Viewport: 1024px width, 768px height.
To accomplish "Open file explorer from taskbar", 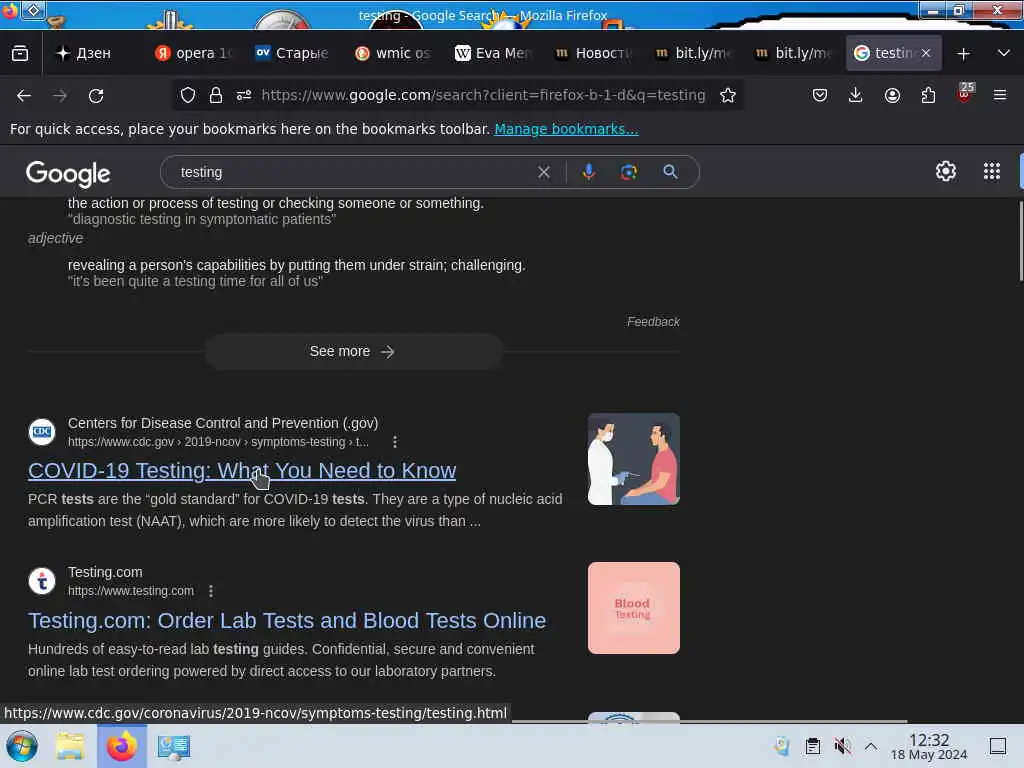I will [x=70, y=746].
